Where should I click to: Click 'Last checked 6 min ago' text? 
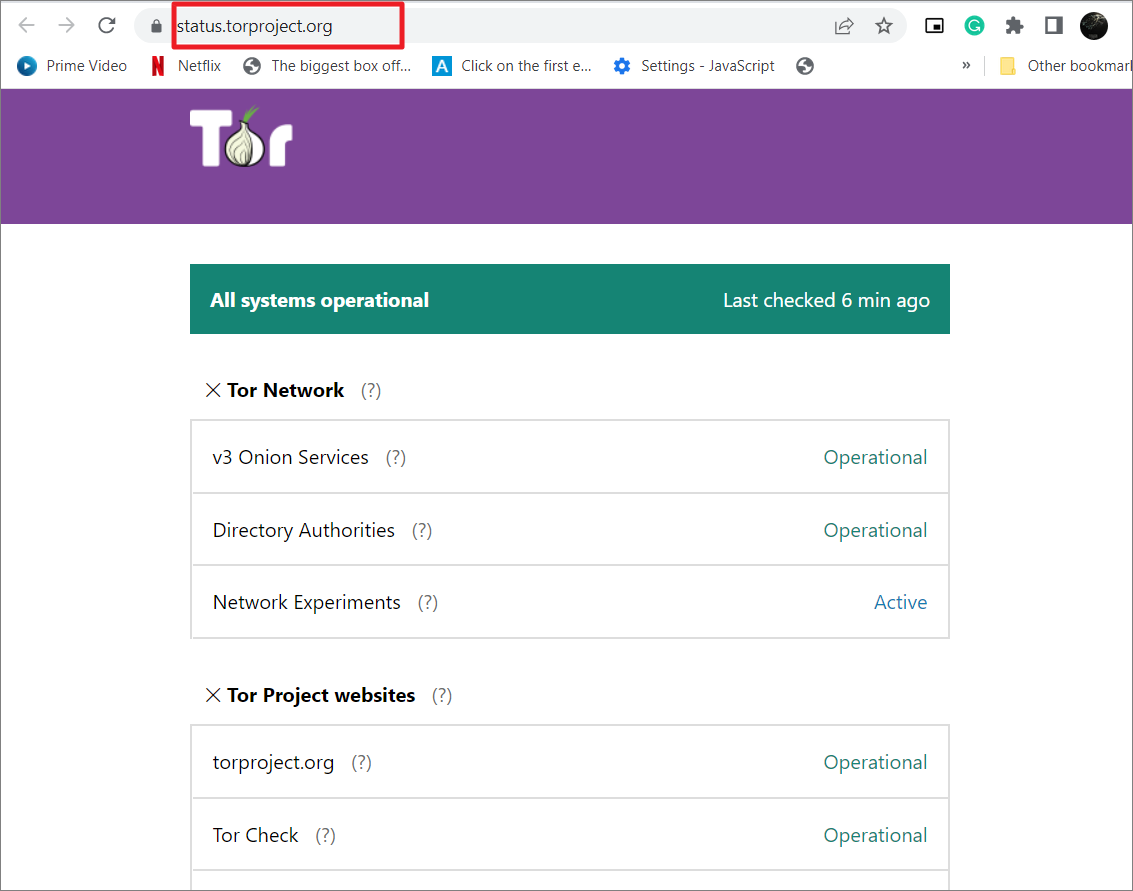(x=827, y=301)
